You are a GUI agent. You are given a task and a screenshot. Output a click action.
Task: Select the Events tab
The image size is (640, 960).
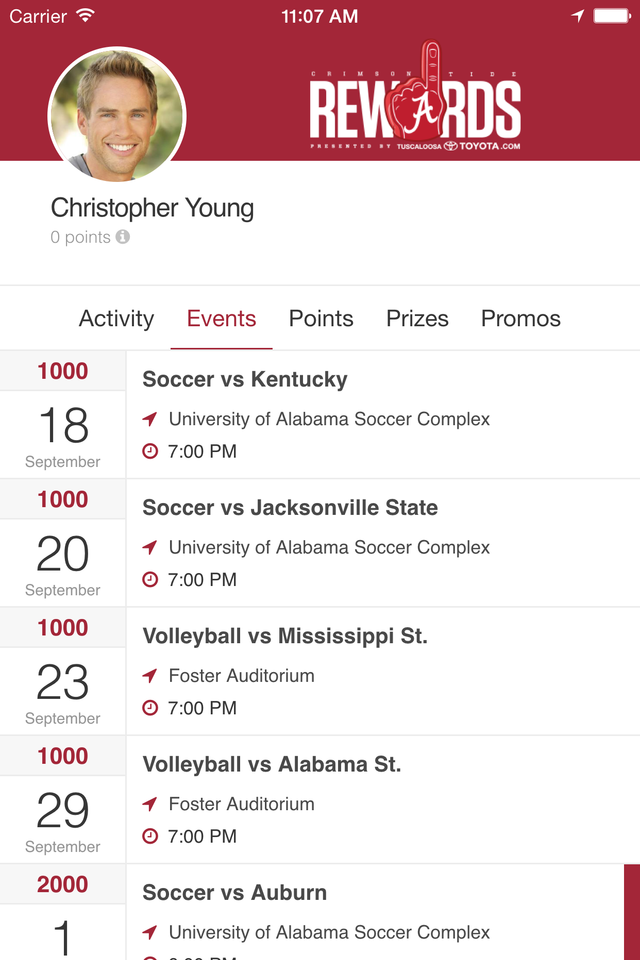(221, 319)
